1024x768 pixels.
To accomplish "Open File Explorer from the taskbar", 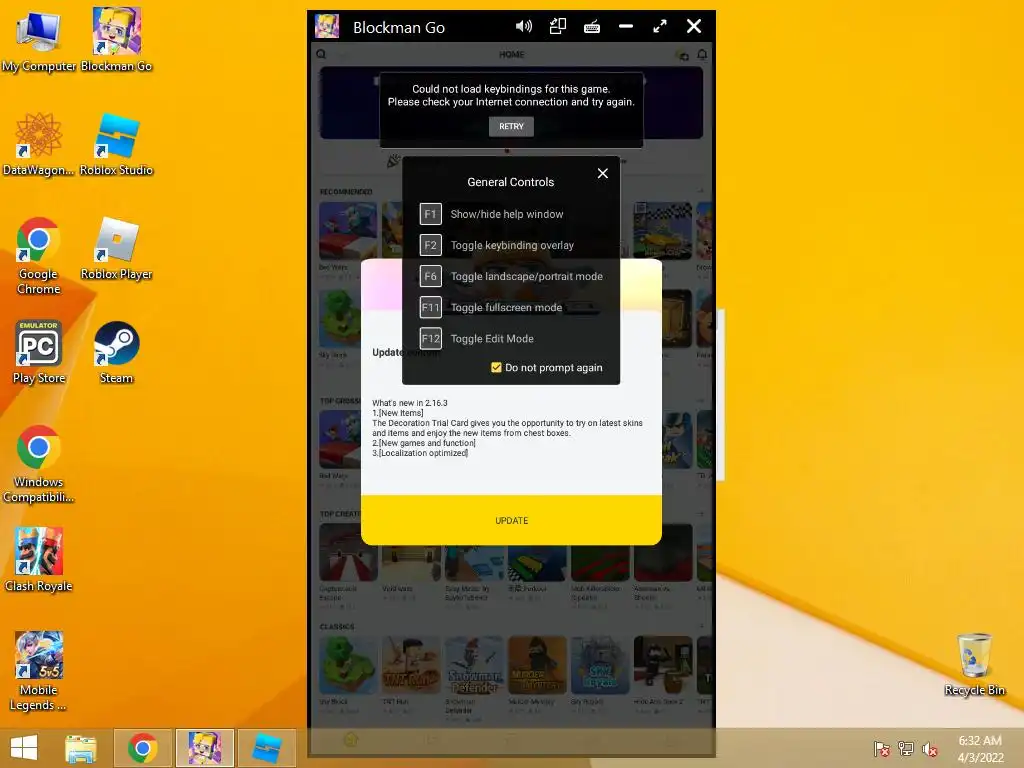I will click(x=80, y=748).
